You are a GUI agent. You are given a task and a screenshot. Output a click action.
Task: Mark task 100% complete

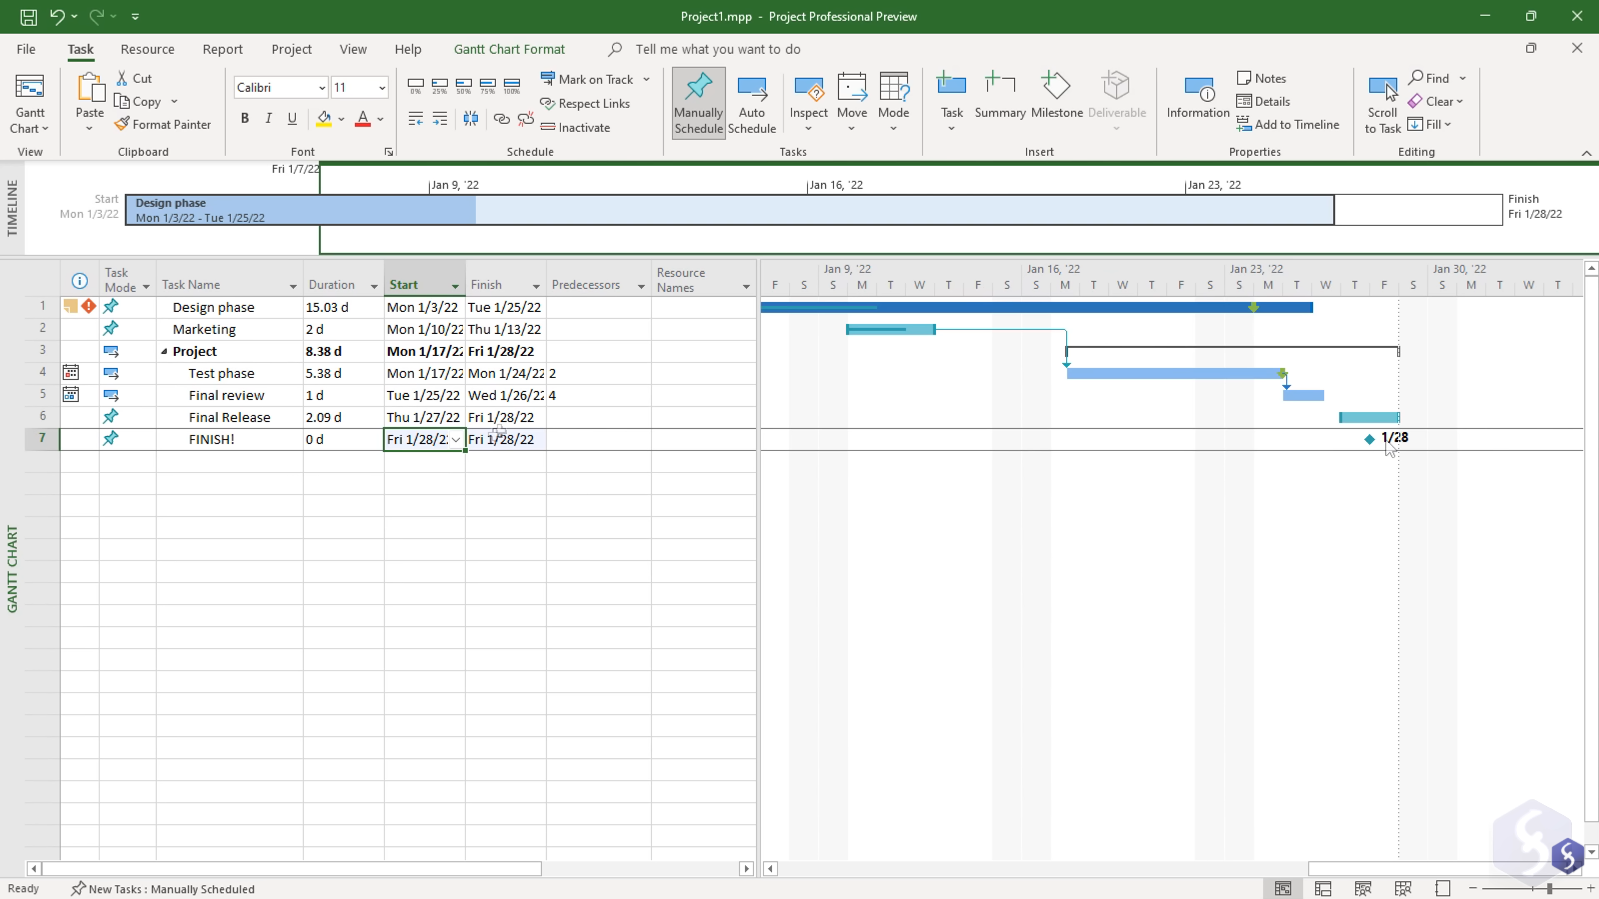pos(512,86)
